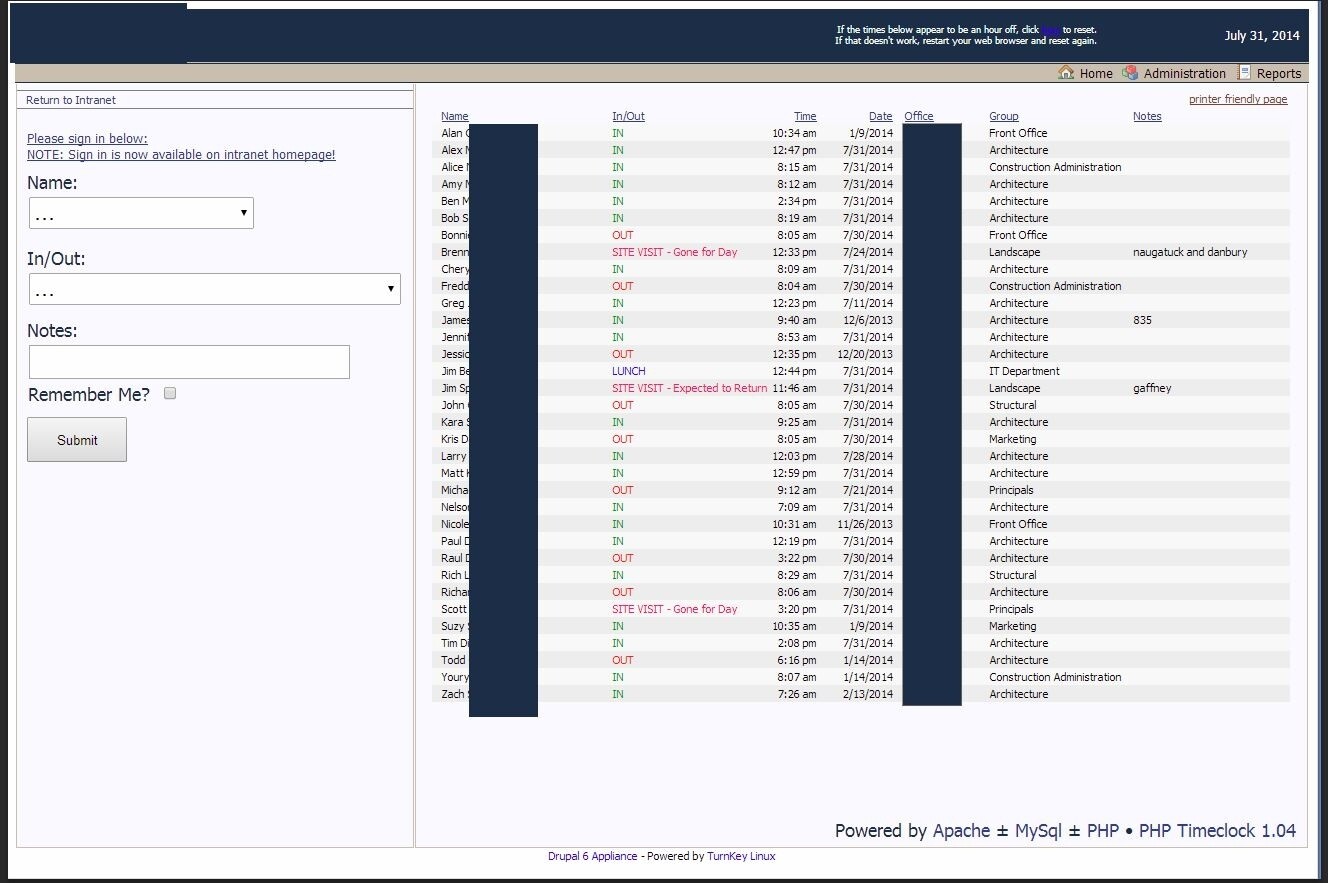Click the Return to Intranet link
Viewport: 1328px width, 883px height.
(x=71, y=100)
